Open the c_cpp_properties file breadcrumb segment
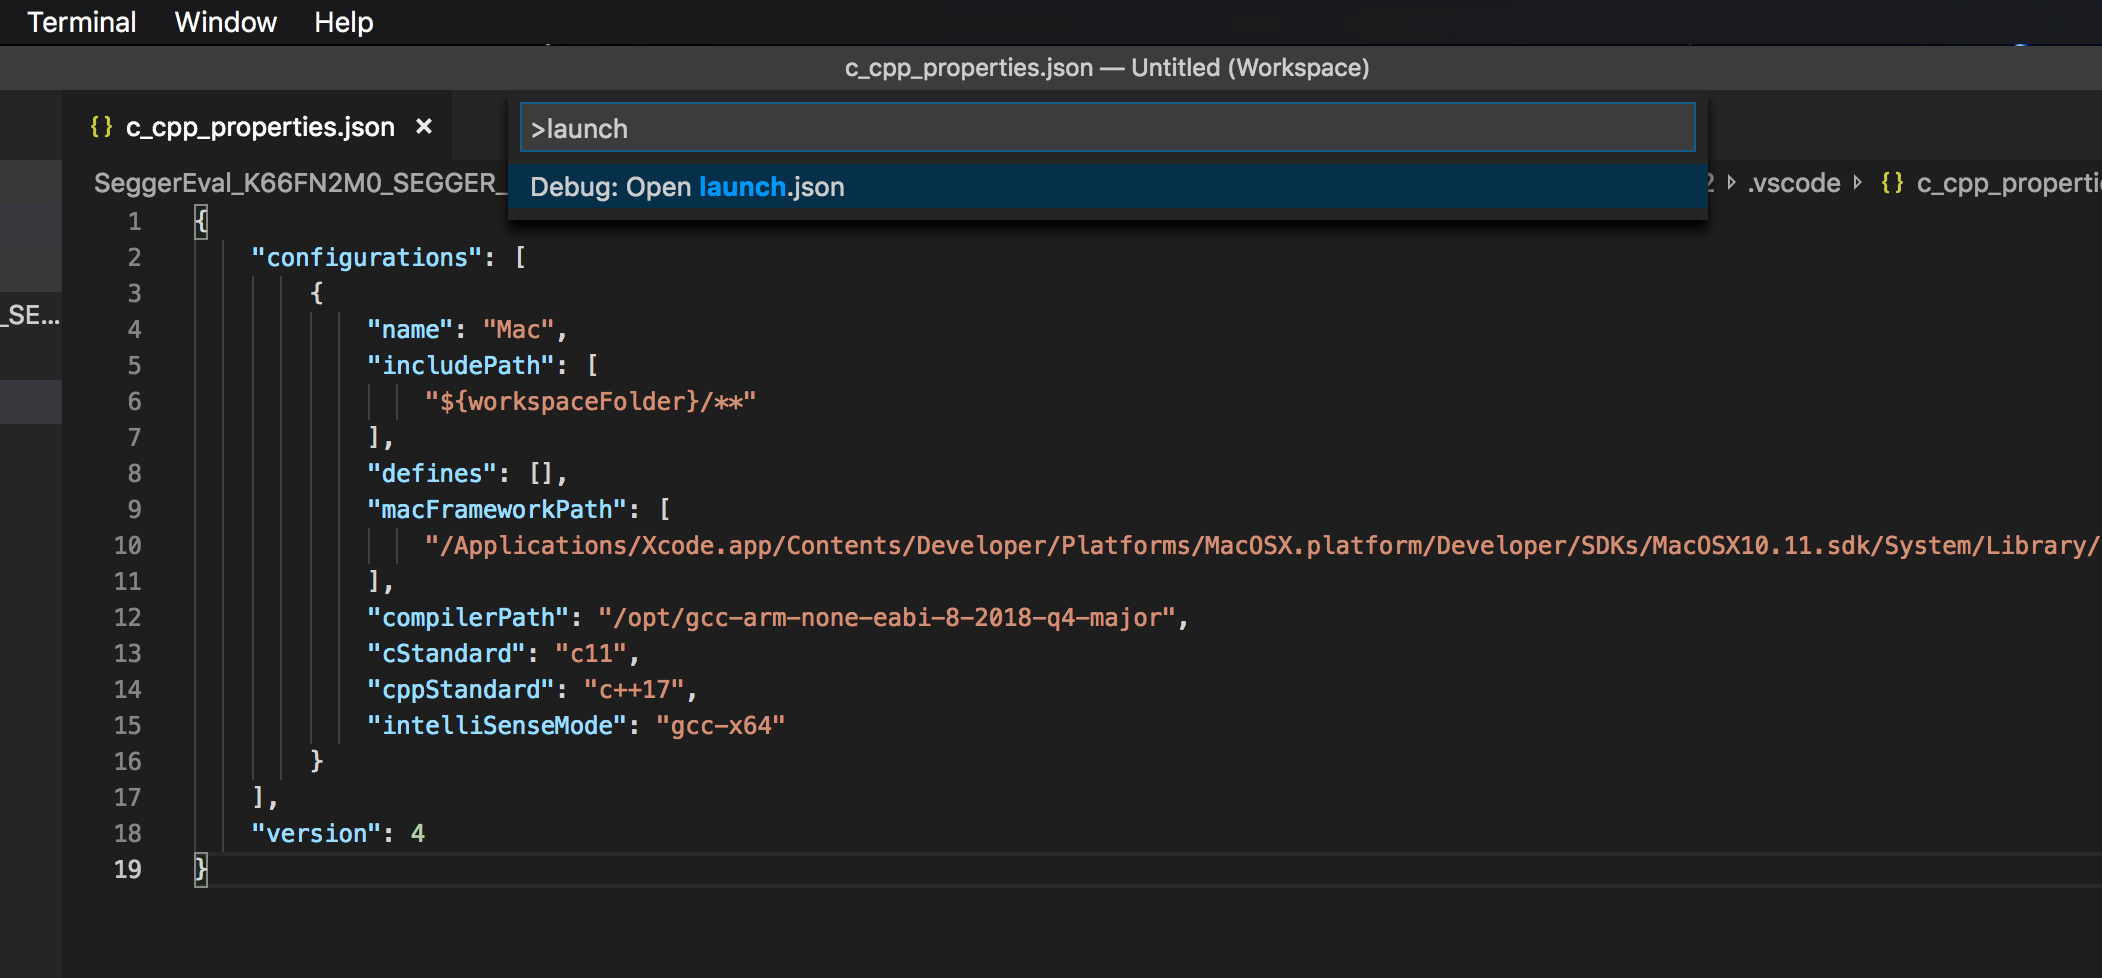Screen dimensions: 2102x978 [2006, 183]
